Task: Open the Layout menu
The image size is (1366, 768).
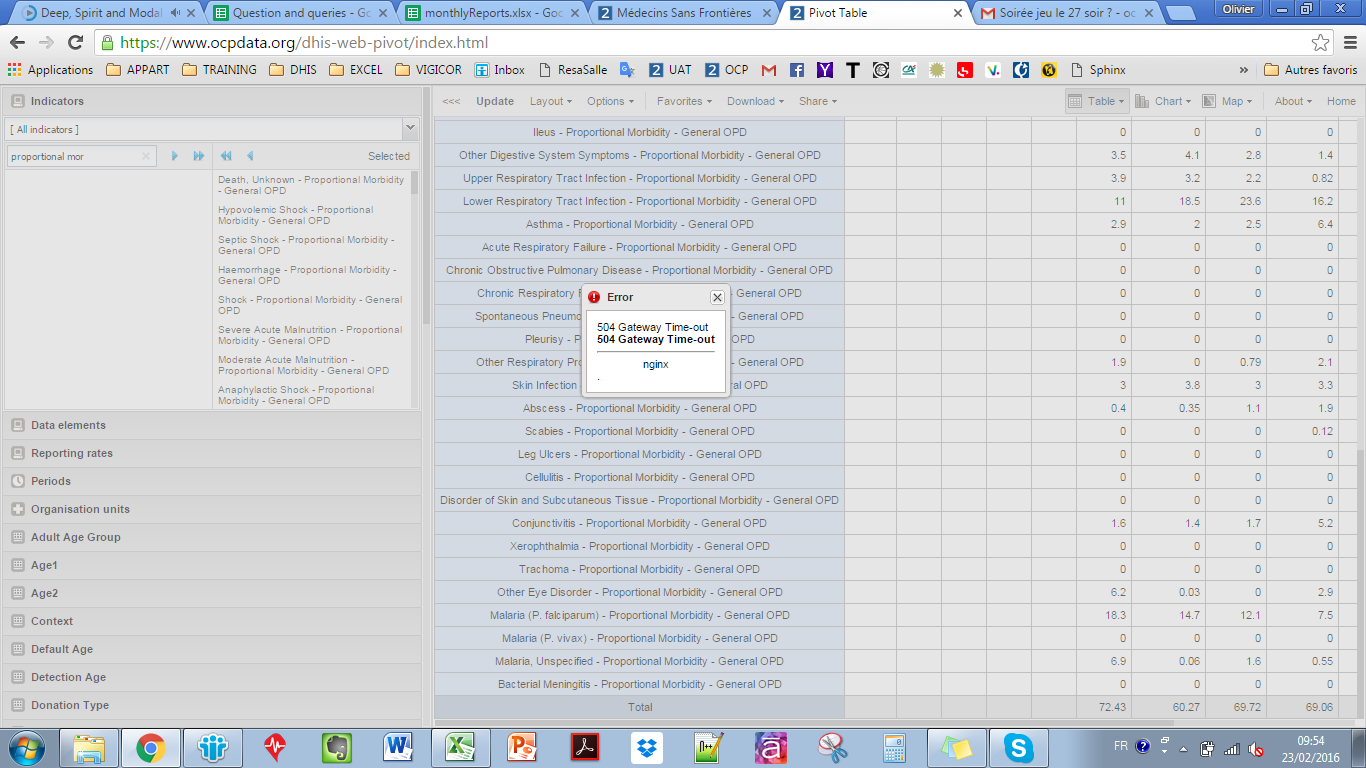Action: tap(551, 101)
